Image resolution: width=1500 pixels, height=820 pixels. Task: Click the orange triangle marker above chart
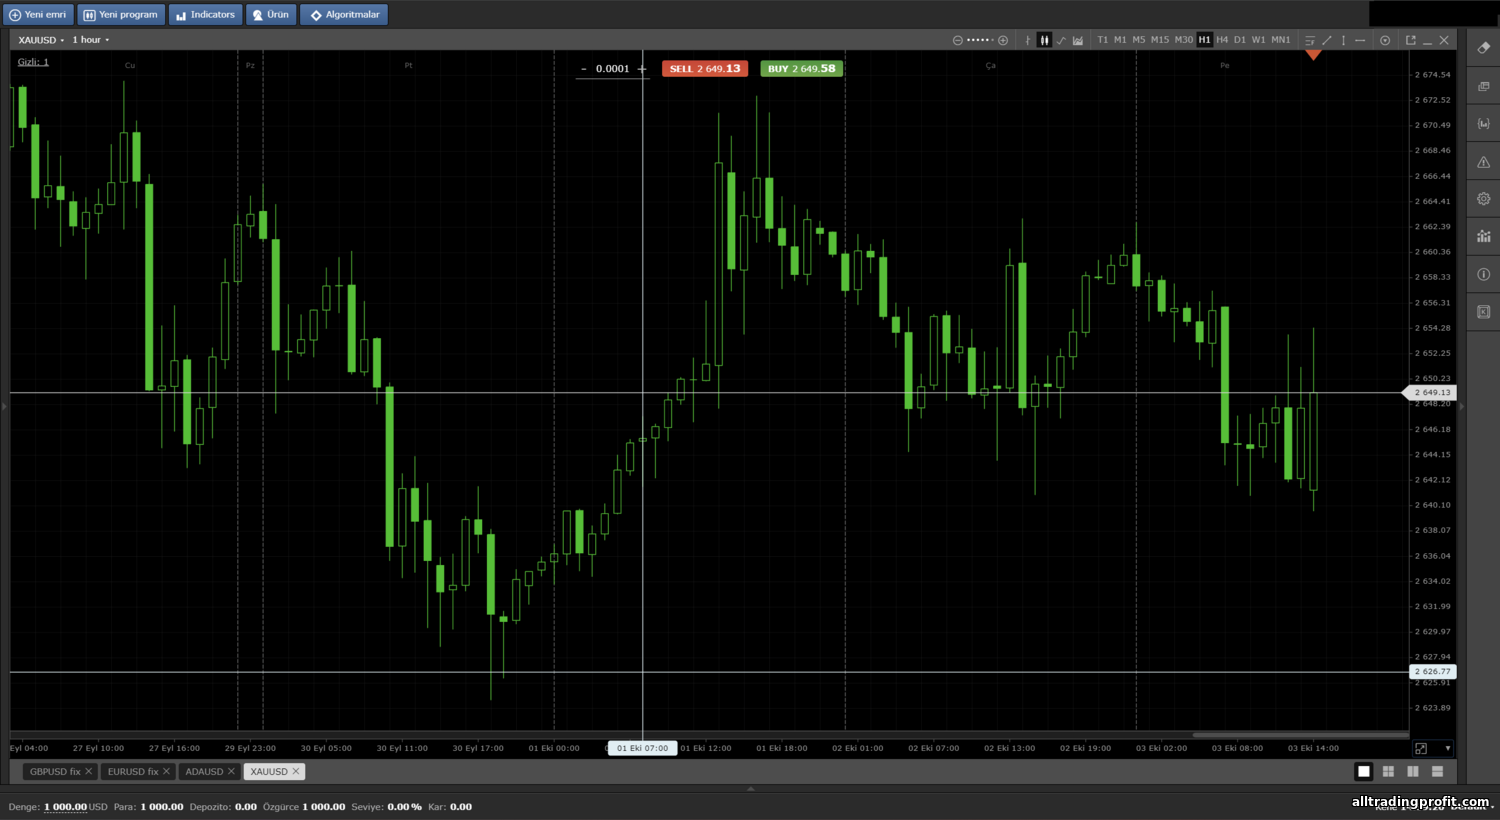[1313, 55]
